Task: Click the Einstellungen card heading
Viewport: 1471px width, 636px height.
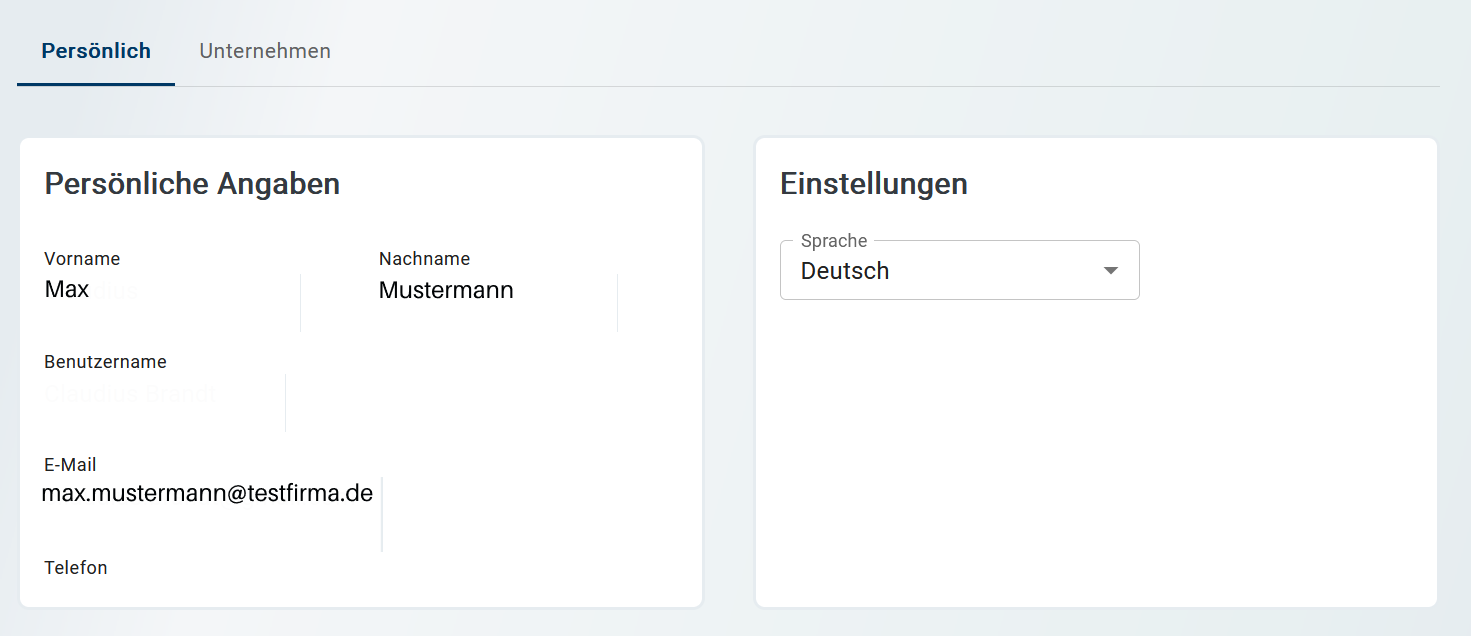Action: [x=873, y=184]
